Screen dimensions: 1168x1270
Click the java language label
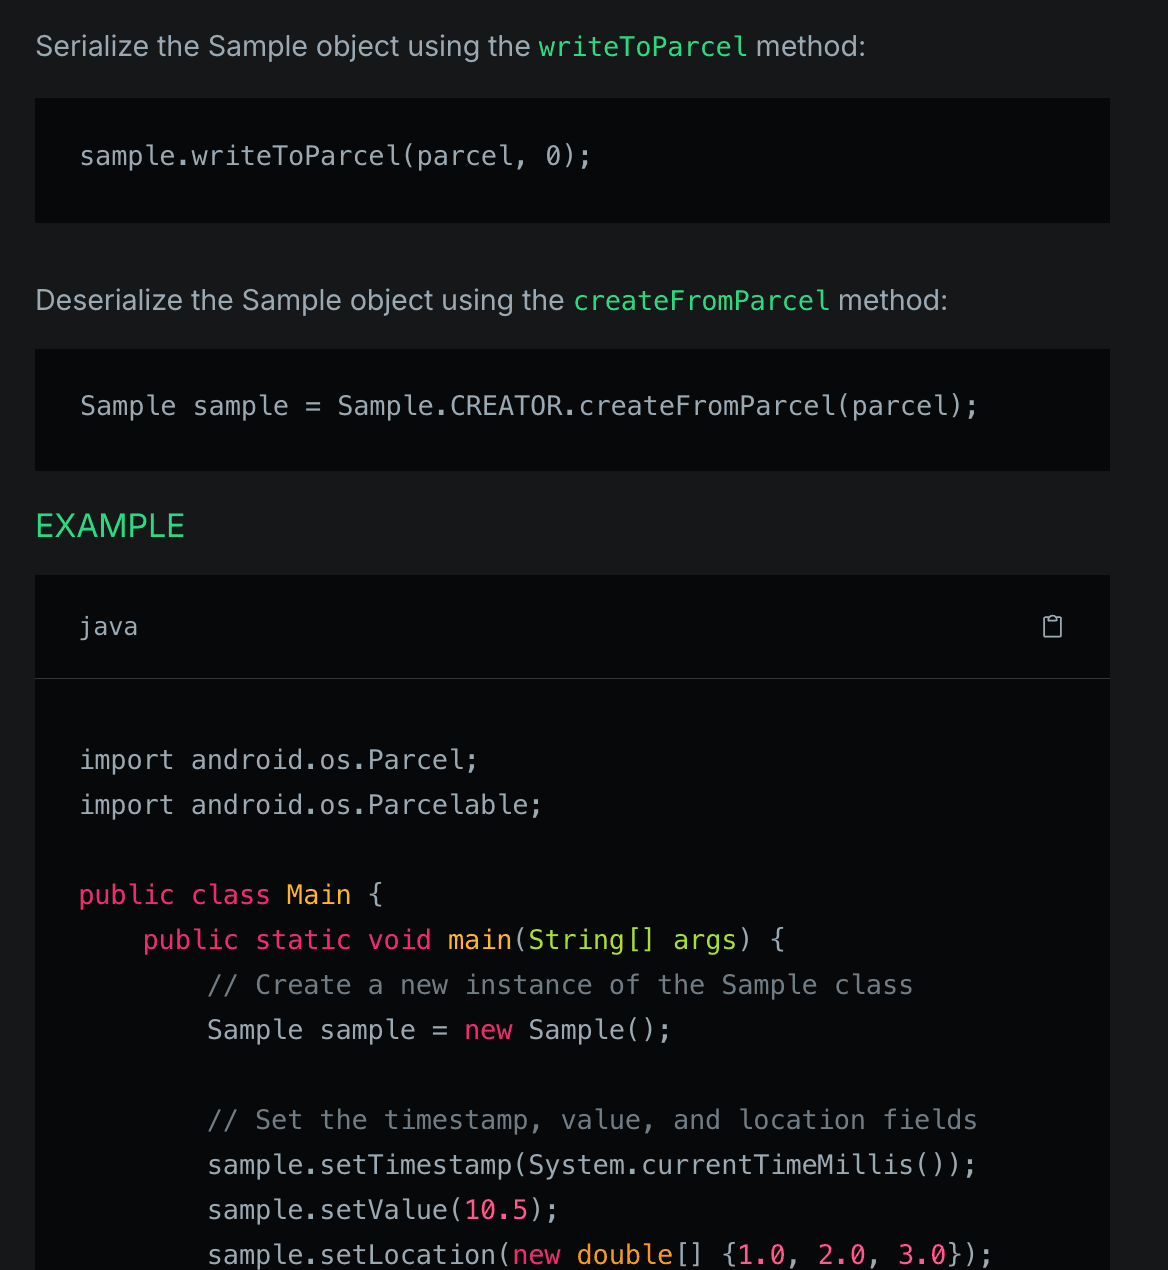pyautogui.click(x=109, y=627)
